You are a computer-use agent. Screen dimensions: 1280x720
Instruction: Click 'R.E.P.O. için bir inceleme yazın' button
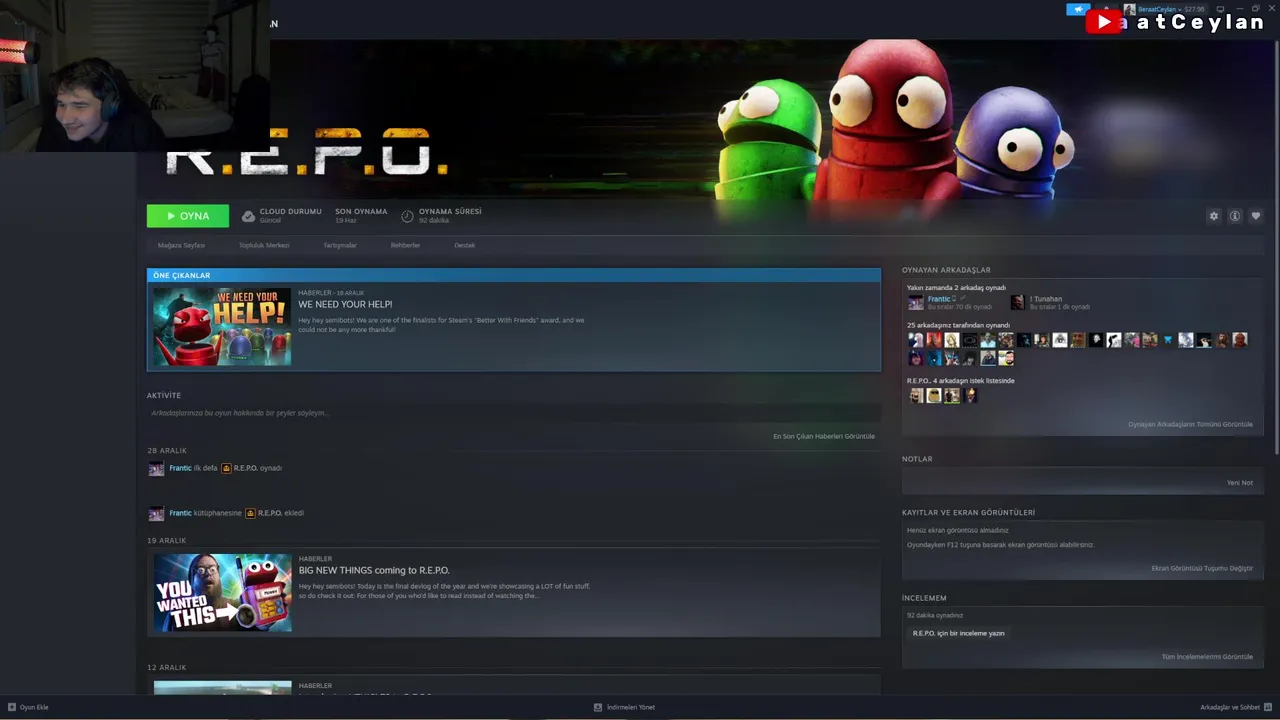coord(959,633)
